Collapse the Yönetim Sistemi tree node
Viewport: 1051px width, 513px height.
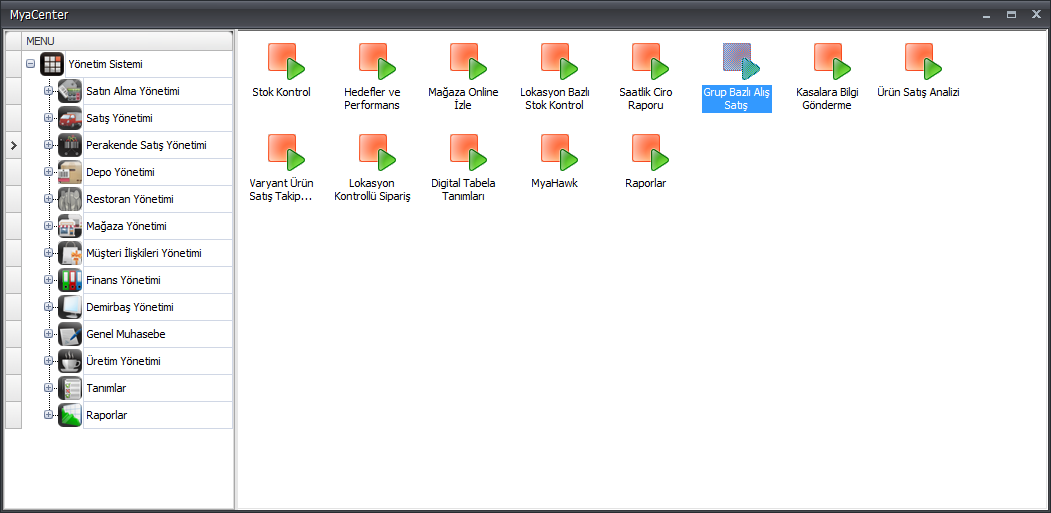[x=30, y=64]
